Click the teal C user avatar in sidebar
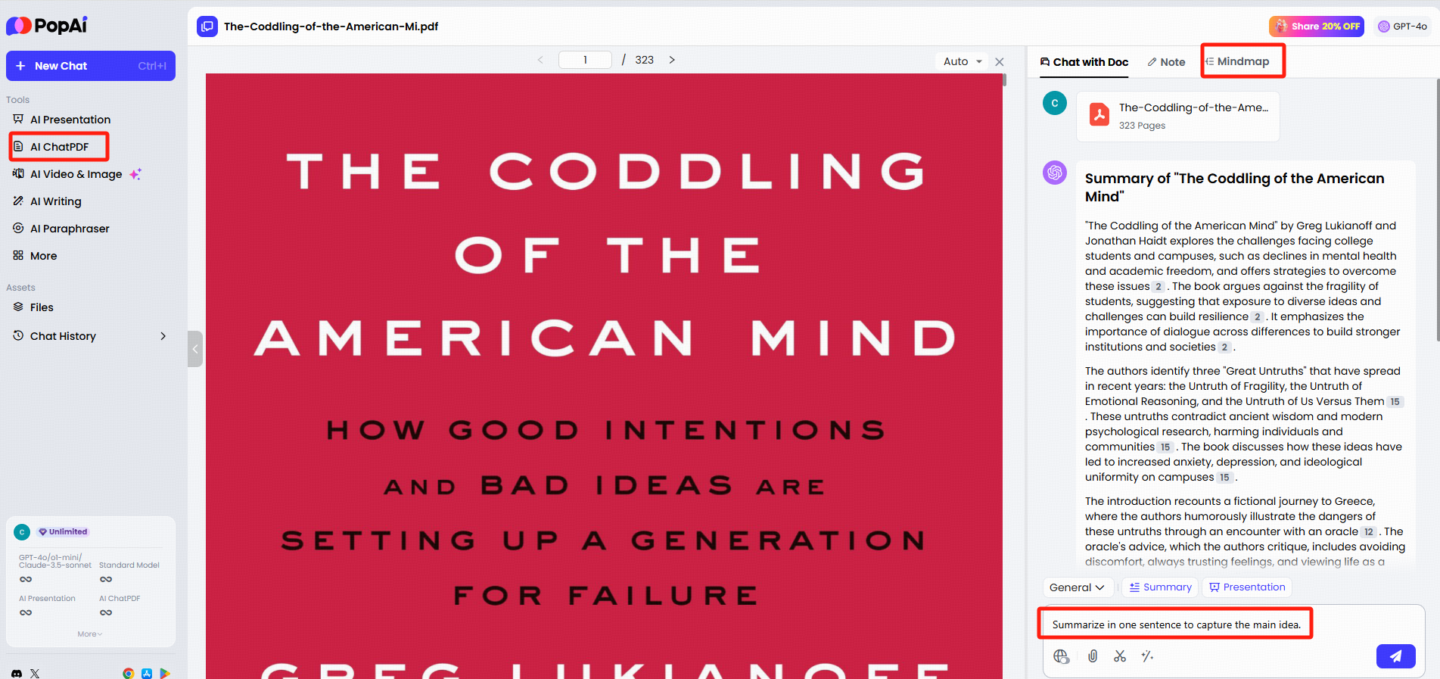1440x679 pixels. [22, 532]
